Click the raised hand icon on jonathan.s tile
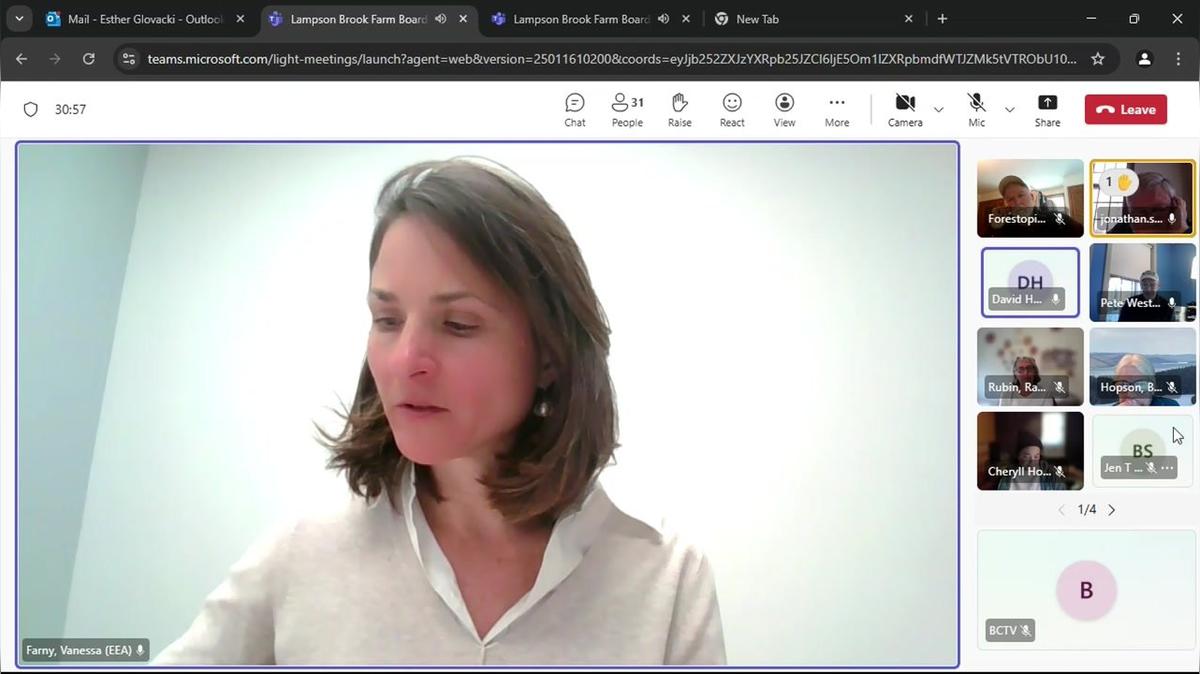Image resolution: width=1200 pixels, height=674 pixels. (1124, 182)
